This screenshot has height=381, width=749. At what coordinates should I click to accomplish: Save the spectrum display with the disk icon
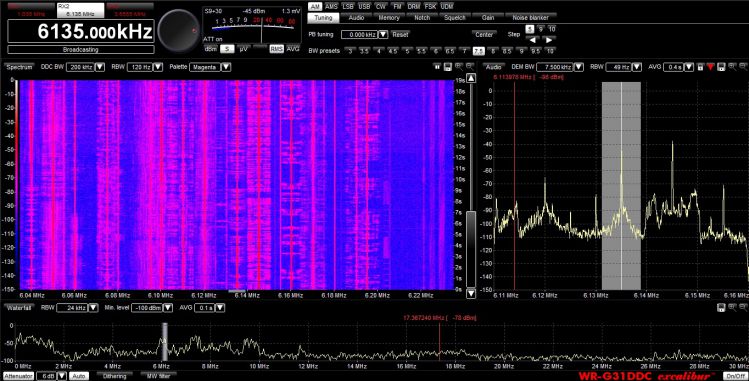coord(448,67)
